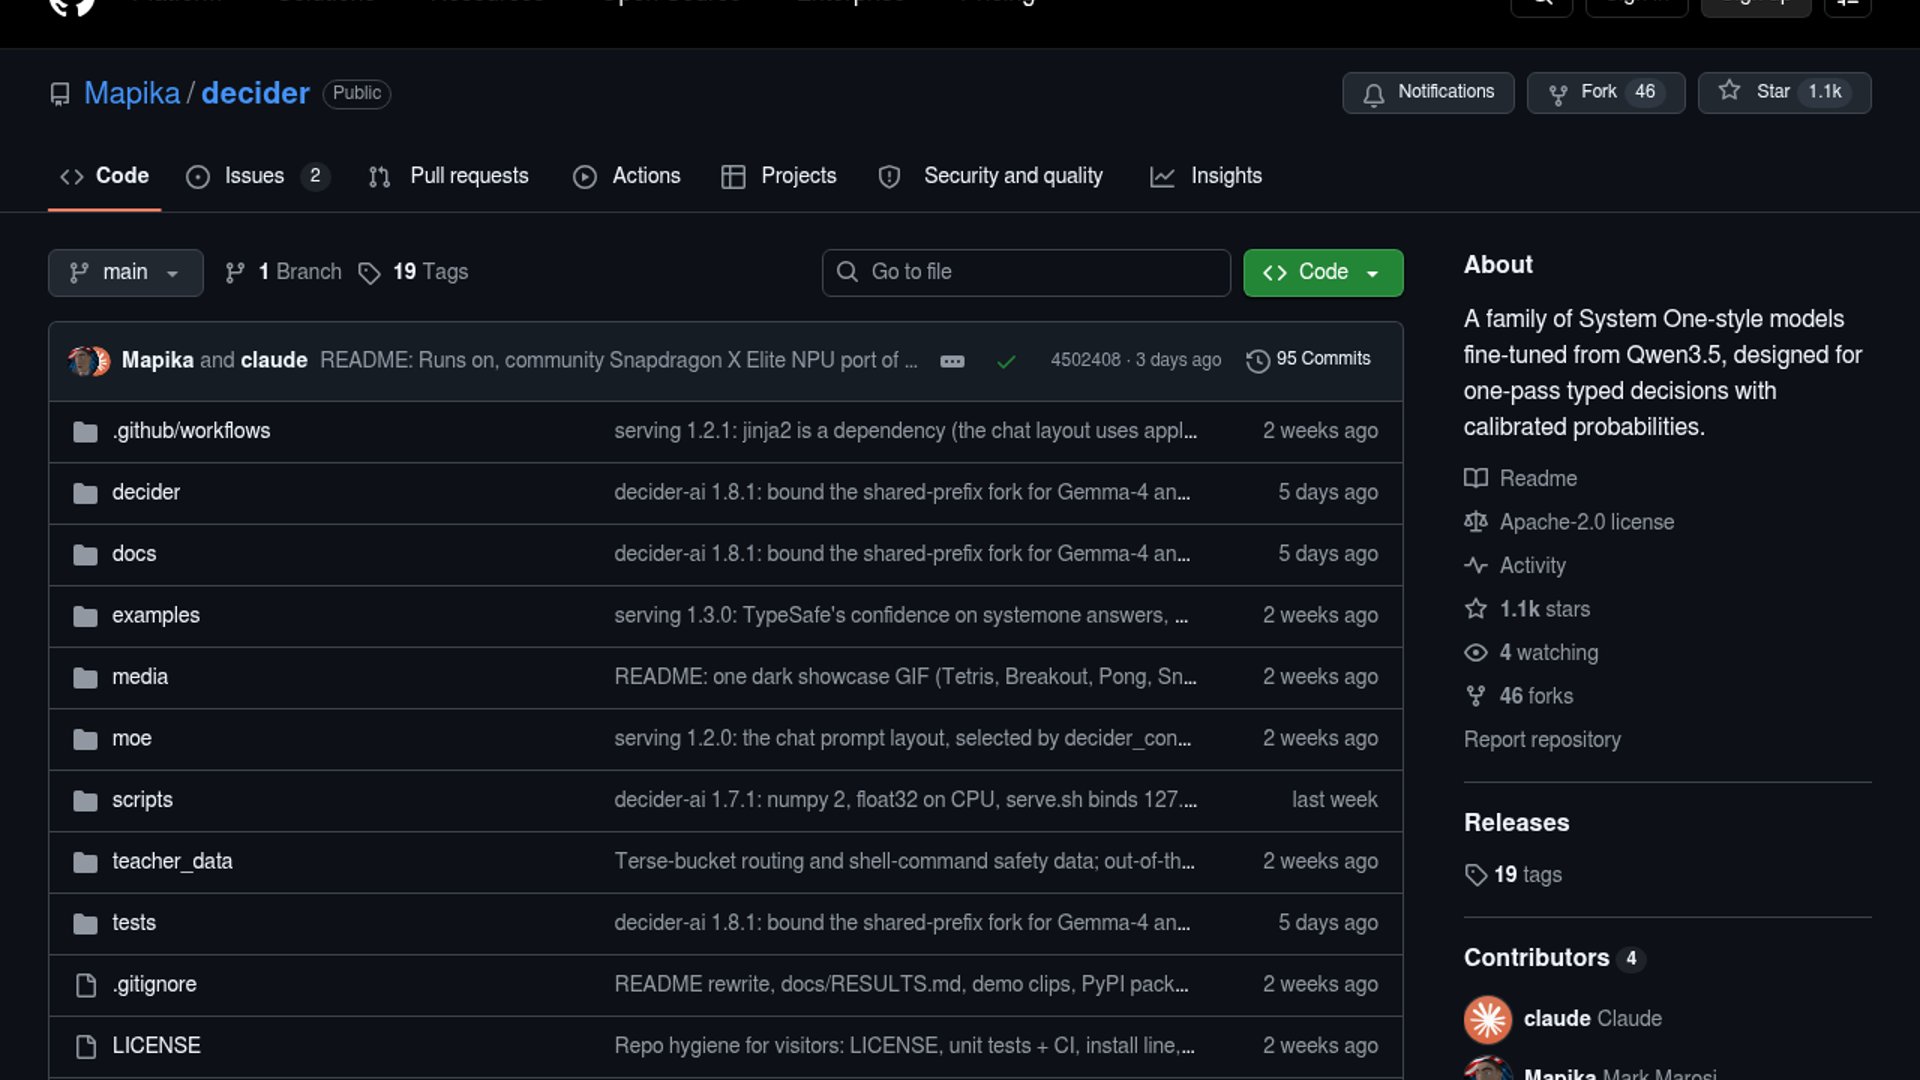Open the LICENSE file

(156, 1045)
